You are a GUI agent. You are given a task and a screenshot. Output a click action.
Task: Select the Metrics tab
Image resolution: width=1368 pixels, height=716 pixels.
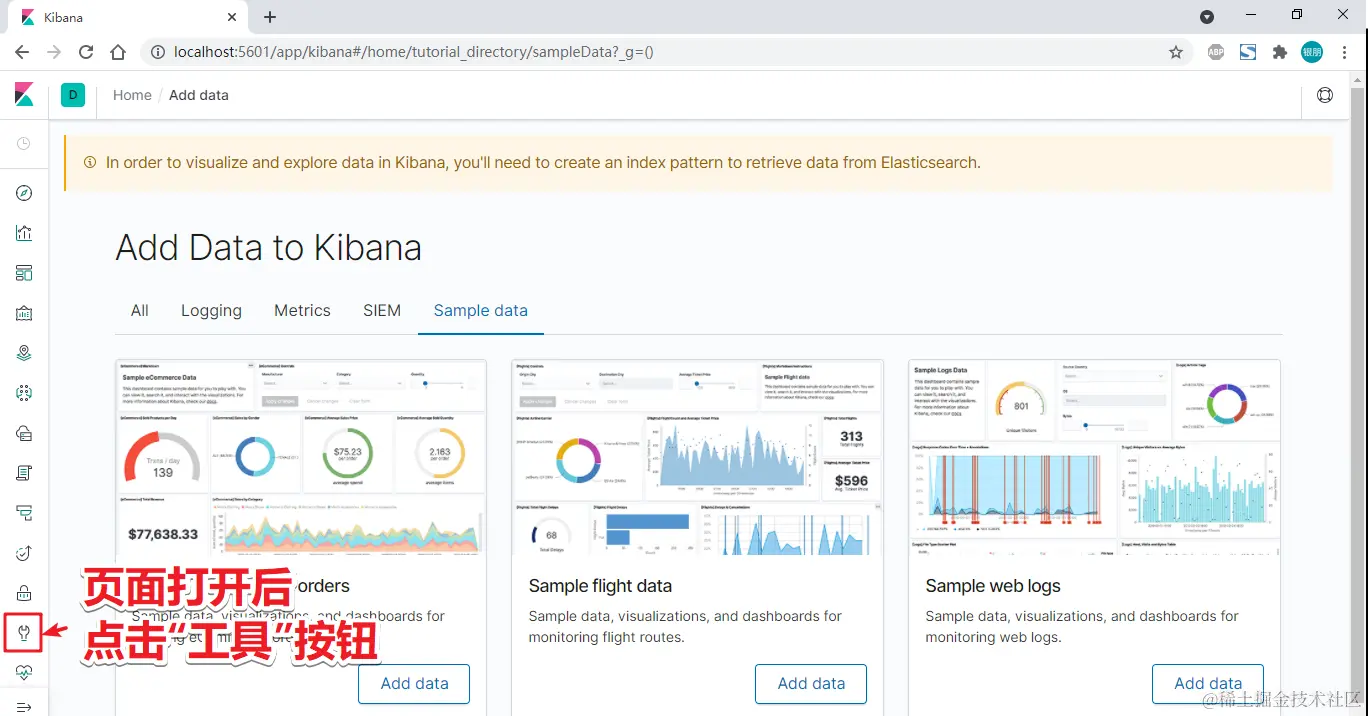coord(302,310)
